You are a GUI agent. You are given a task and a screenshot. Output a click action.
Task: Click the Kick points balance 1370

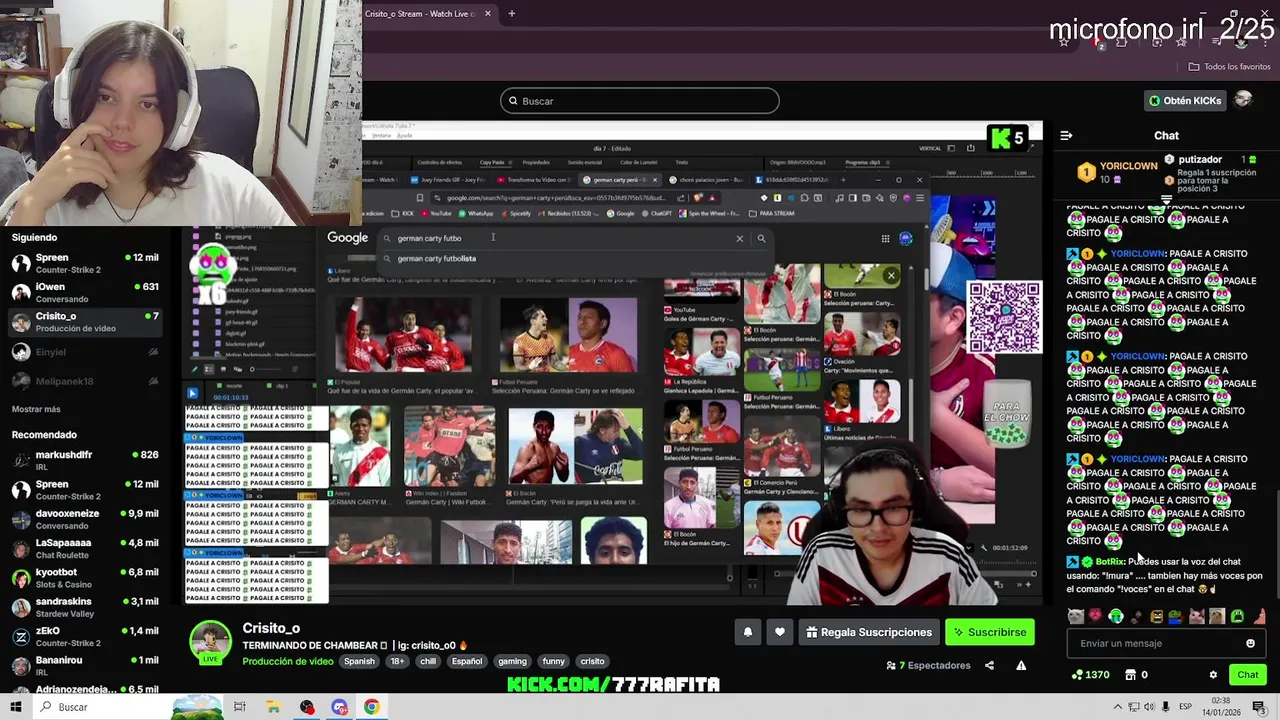[x=1090, y=675]
